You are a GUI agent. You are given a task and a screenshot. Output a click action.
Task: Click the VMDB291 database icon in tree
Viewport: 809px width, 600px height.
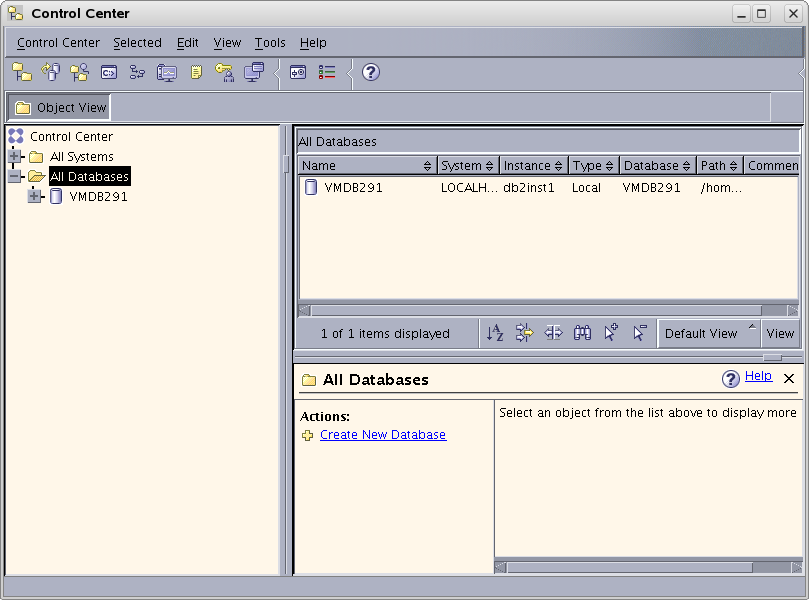pos(56,197)
